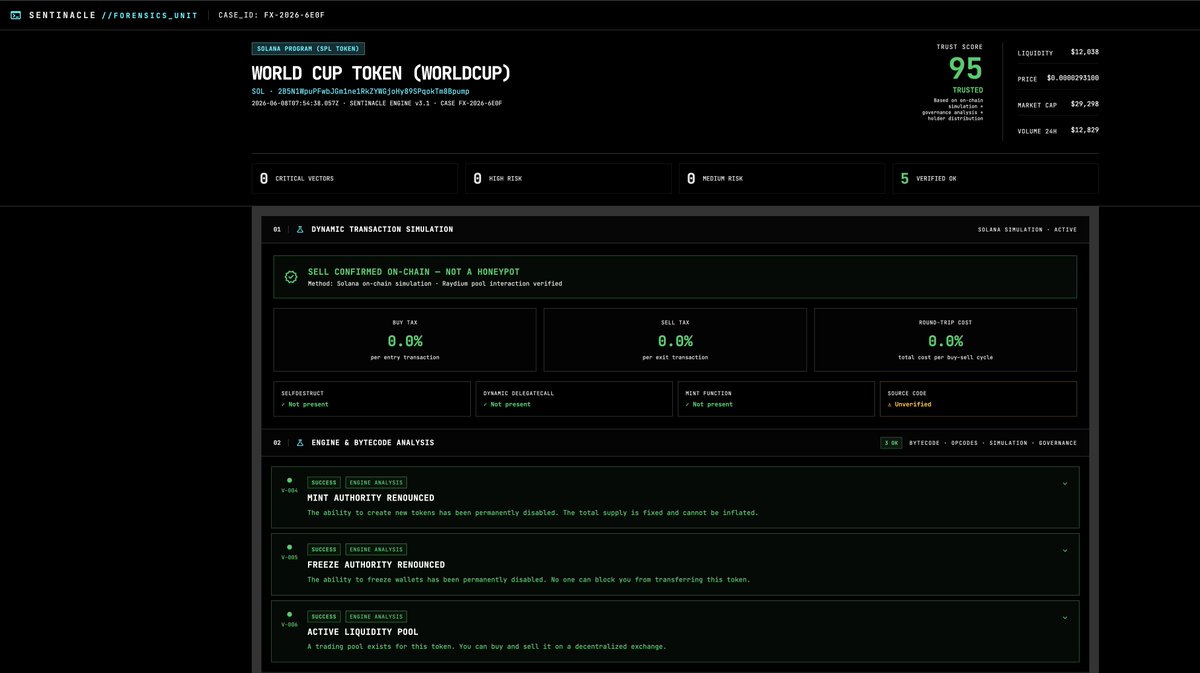Screen dimensions: 1200x673
Task: Expand the Mint Authority Renounced card chevron
Action: pos(1065,483)
